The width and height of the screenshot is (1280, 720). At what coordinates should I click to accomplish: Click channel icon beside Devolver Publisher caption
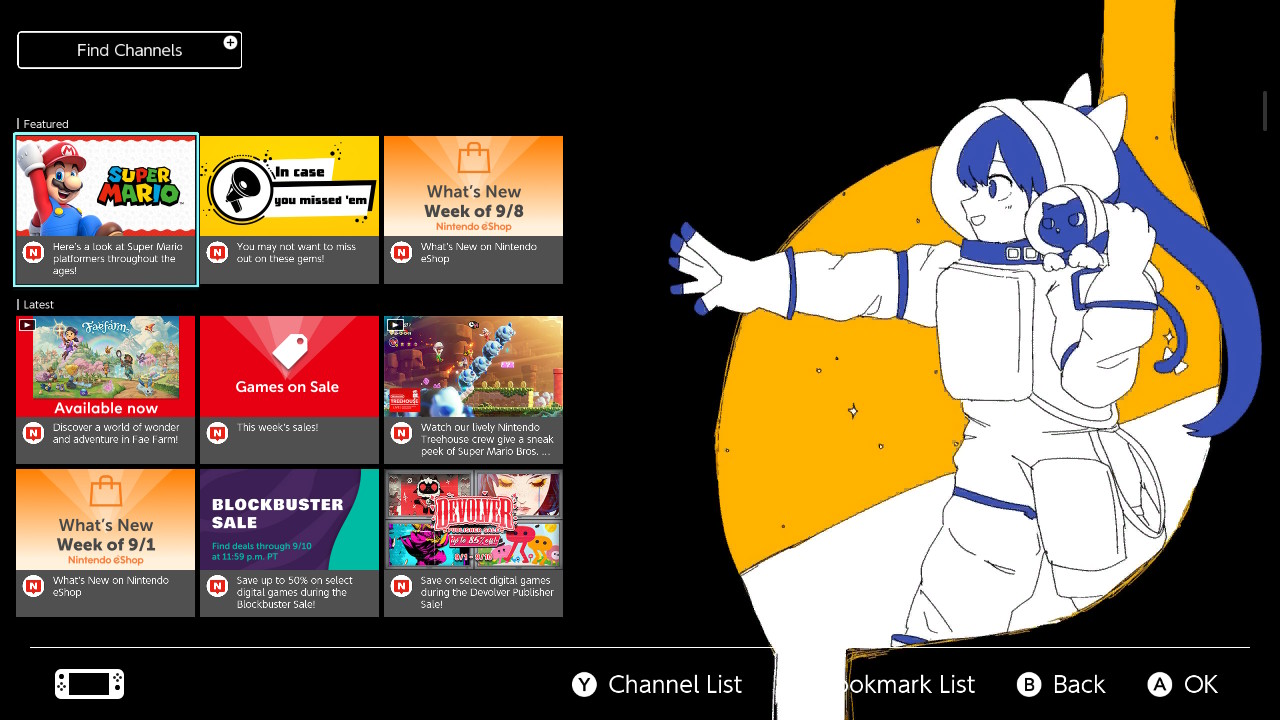401,586
